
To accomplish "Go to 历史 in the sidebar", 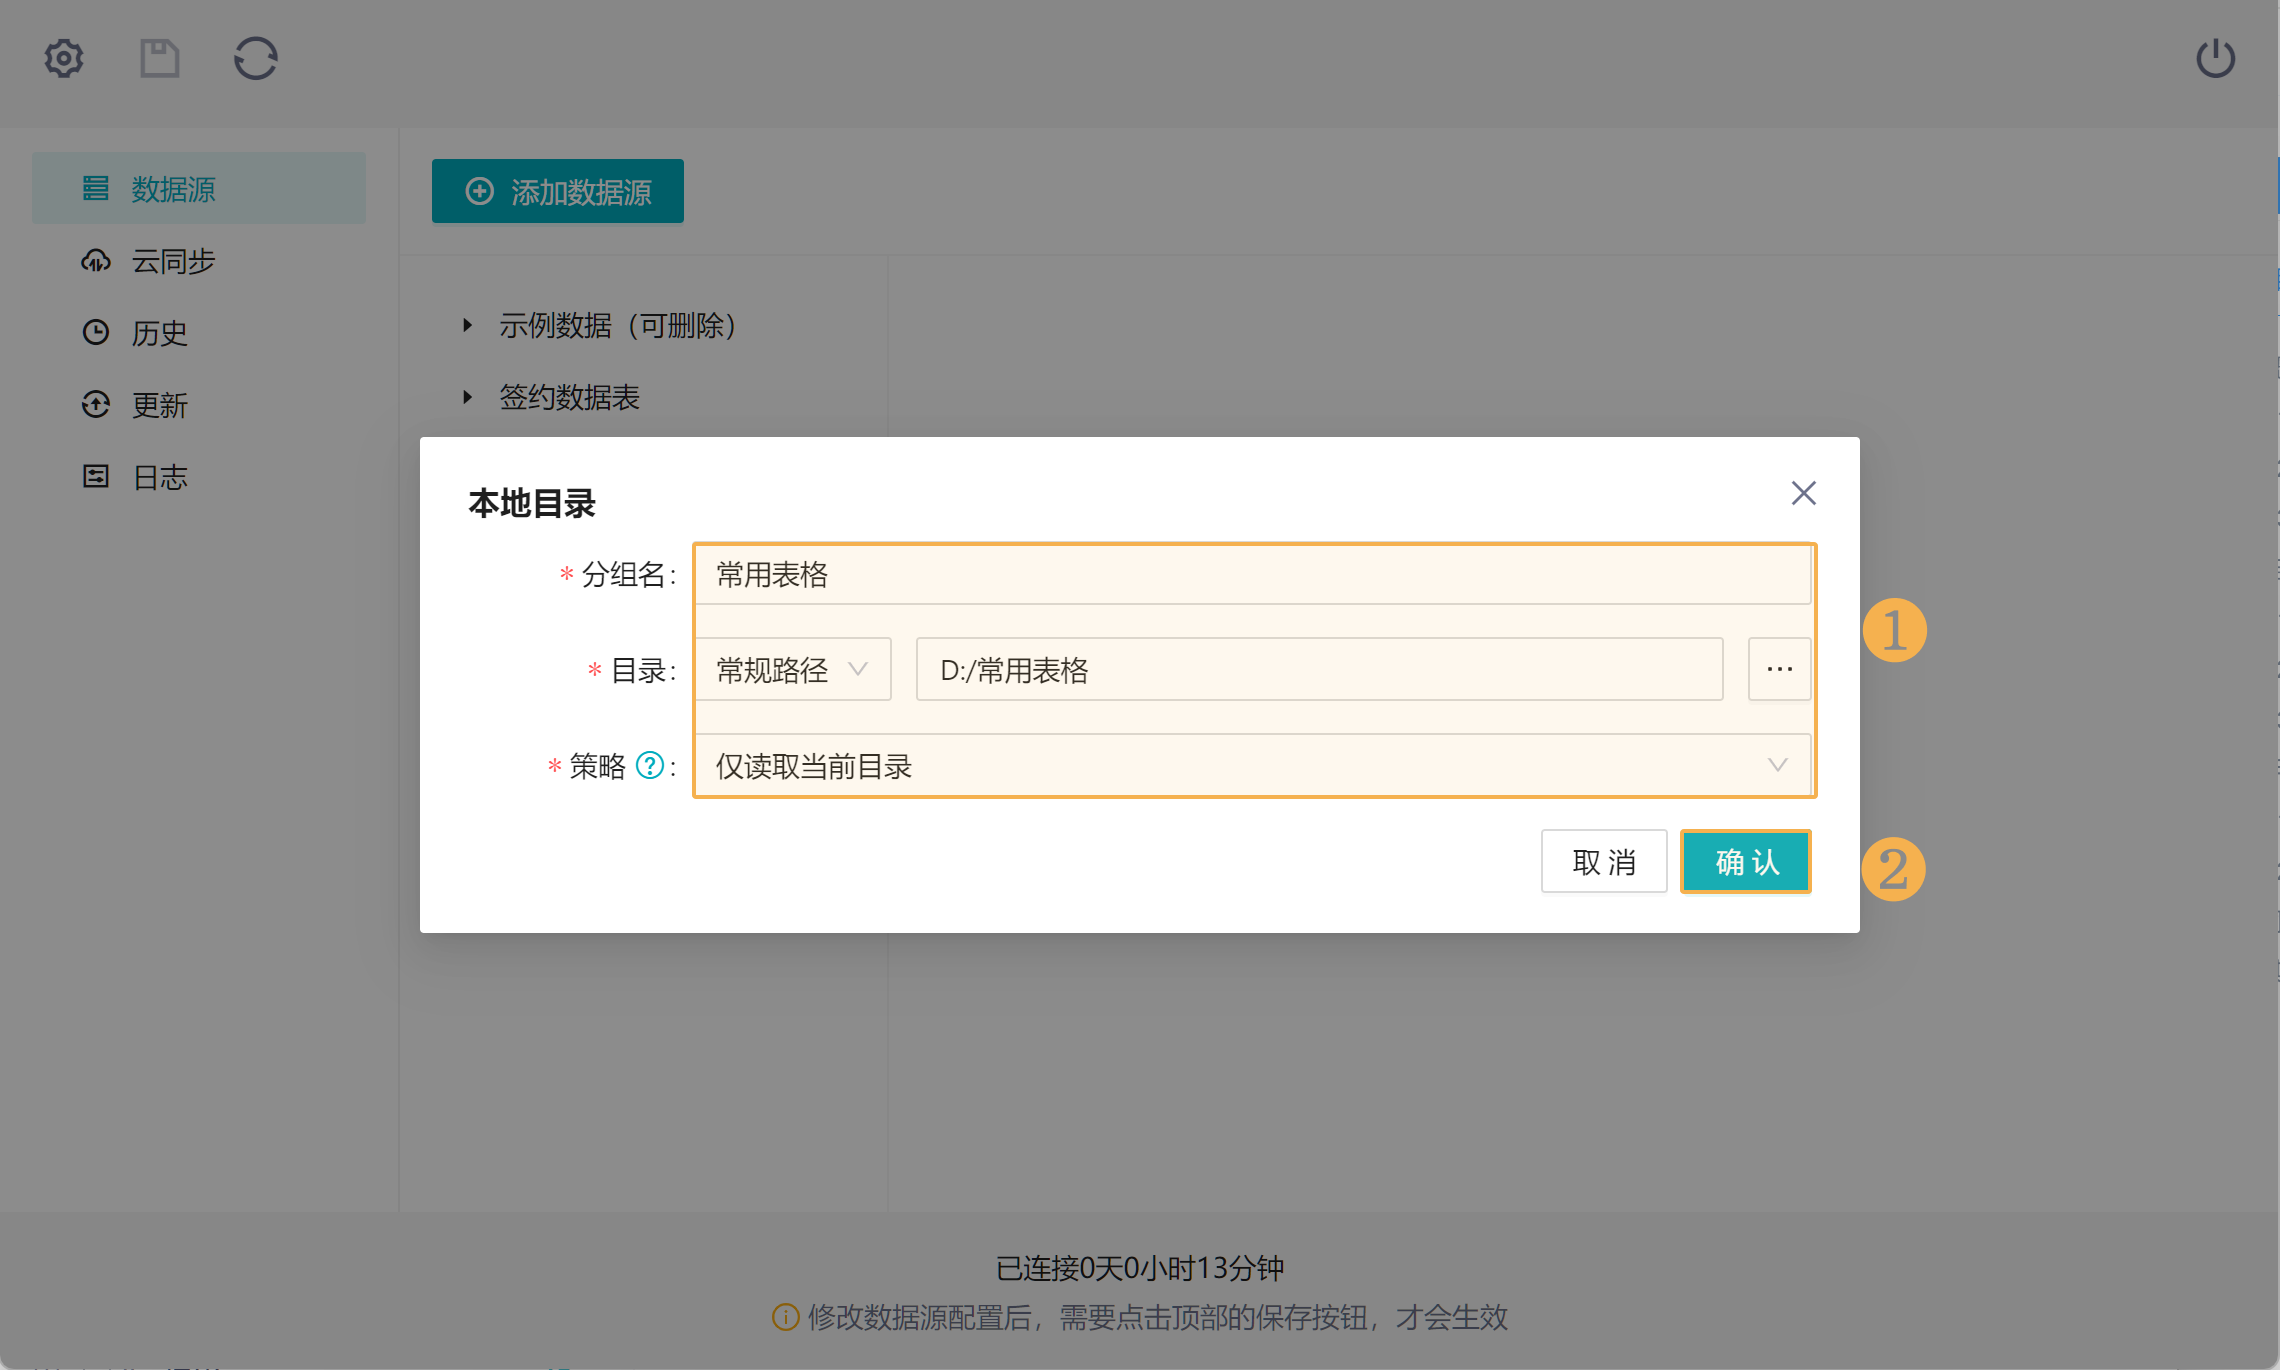I will [159, 333].
